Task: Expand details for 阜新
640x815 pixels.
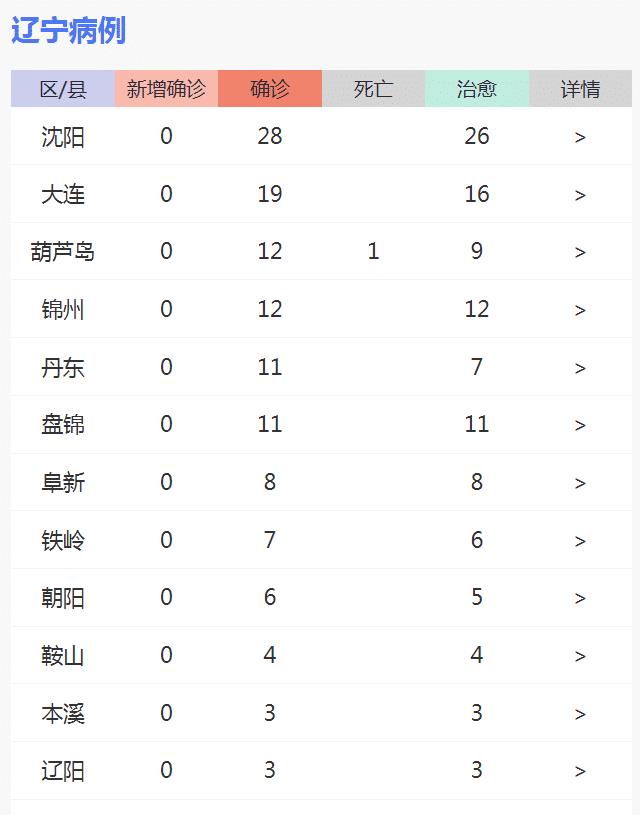Action: point(580,482)
